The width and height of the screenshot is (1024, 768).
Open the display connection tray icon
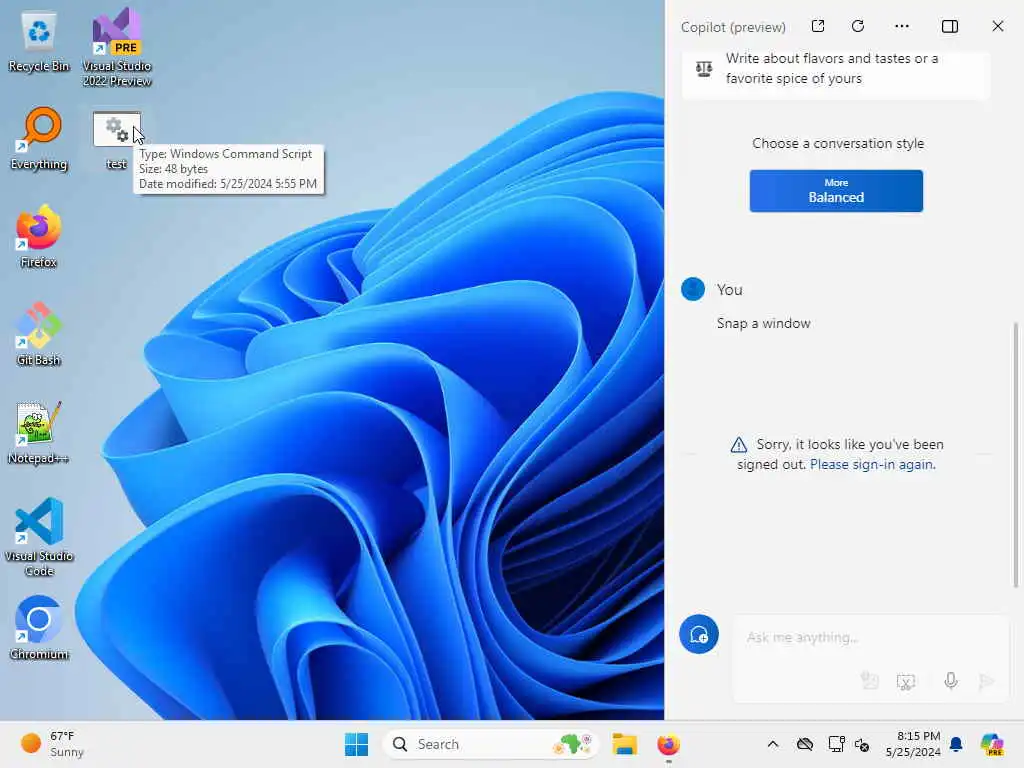tap(836, 744)
